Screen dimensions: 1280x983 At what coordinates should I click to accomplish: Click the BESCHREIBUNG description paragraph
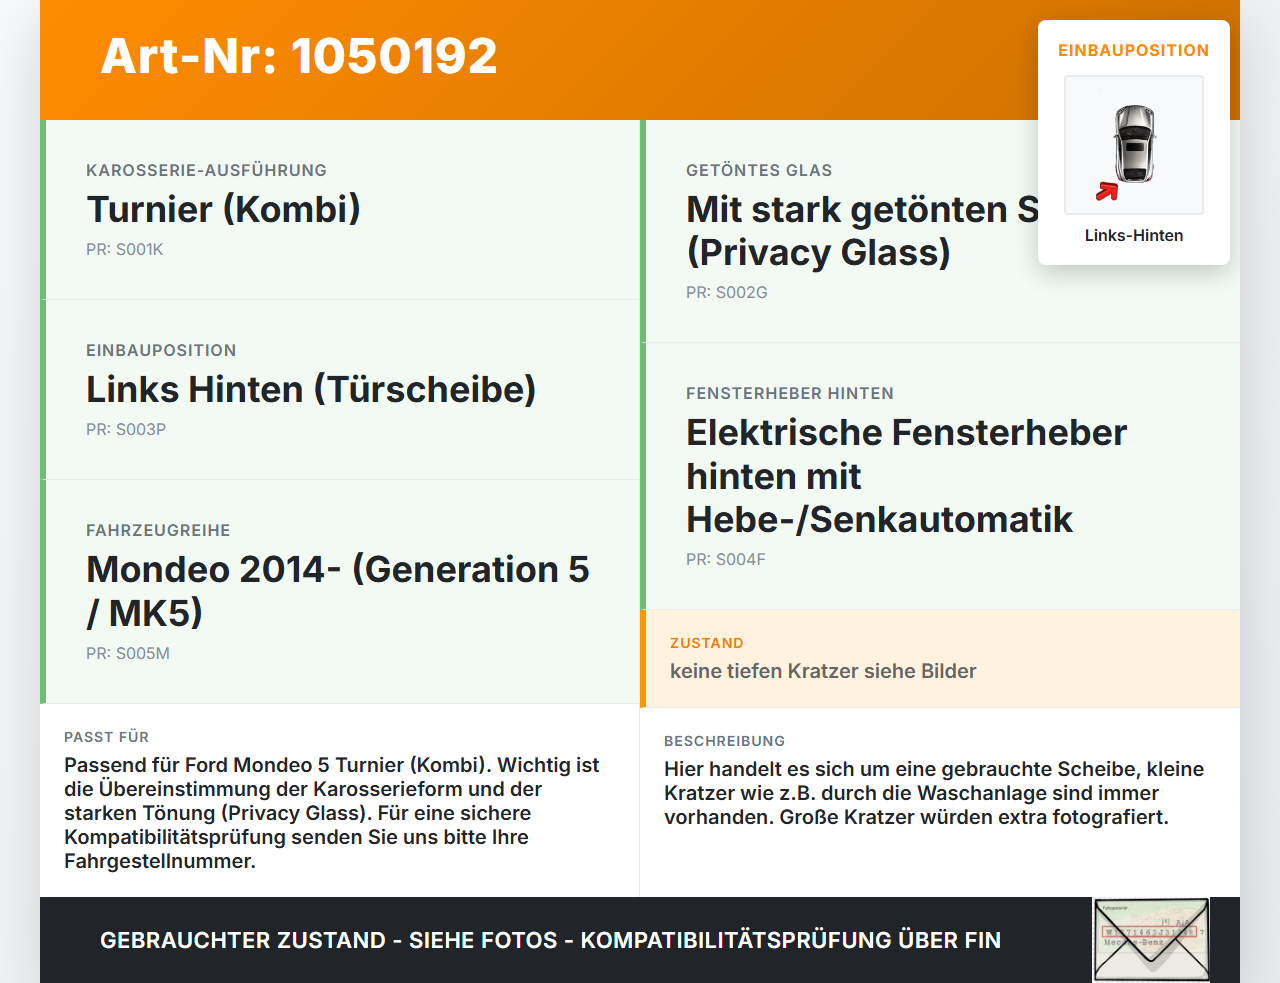coord(934,793)
